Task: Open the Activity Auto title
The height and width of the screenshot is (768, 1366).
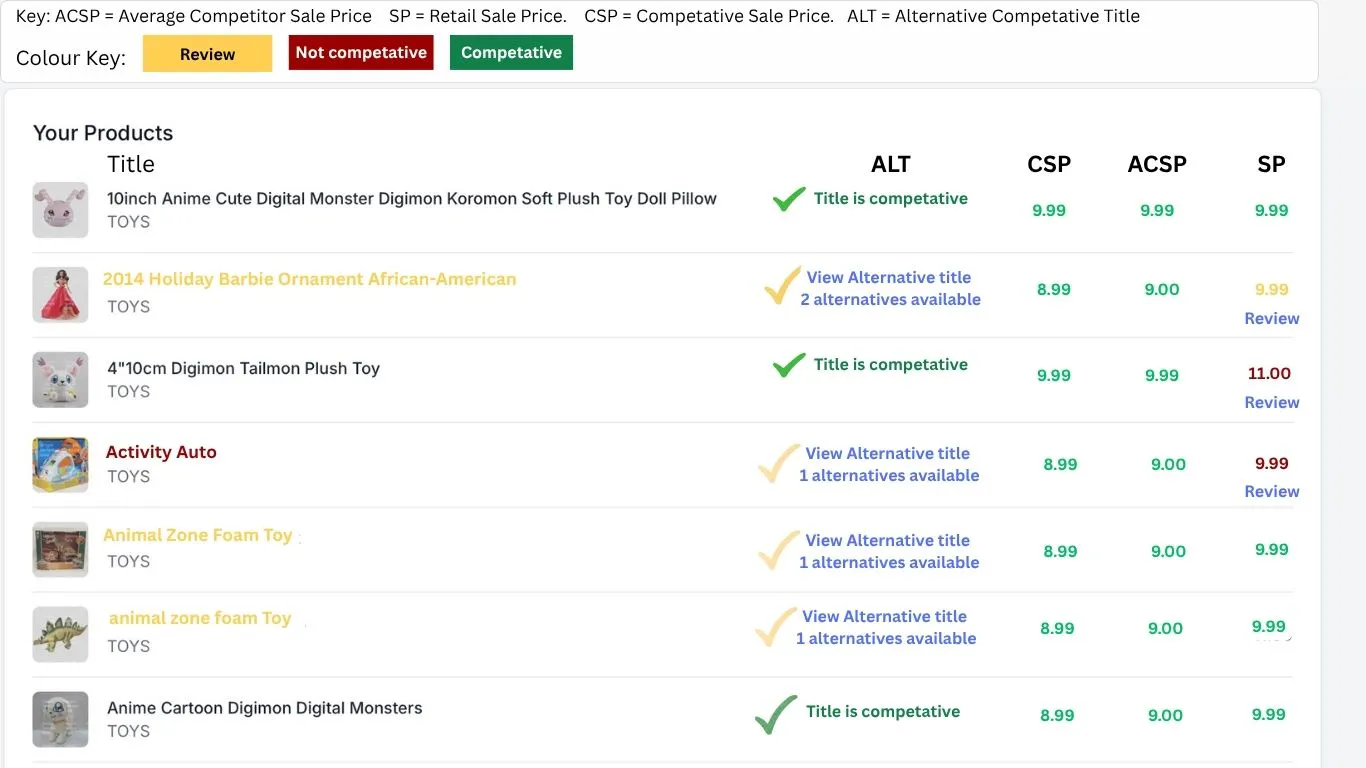Action: click(161, 452)
